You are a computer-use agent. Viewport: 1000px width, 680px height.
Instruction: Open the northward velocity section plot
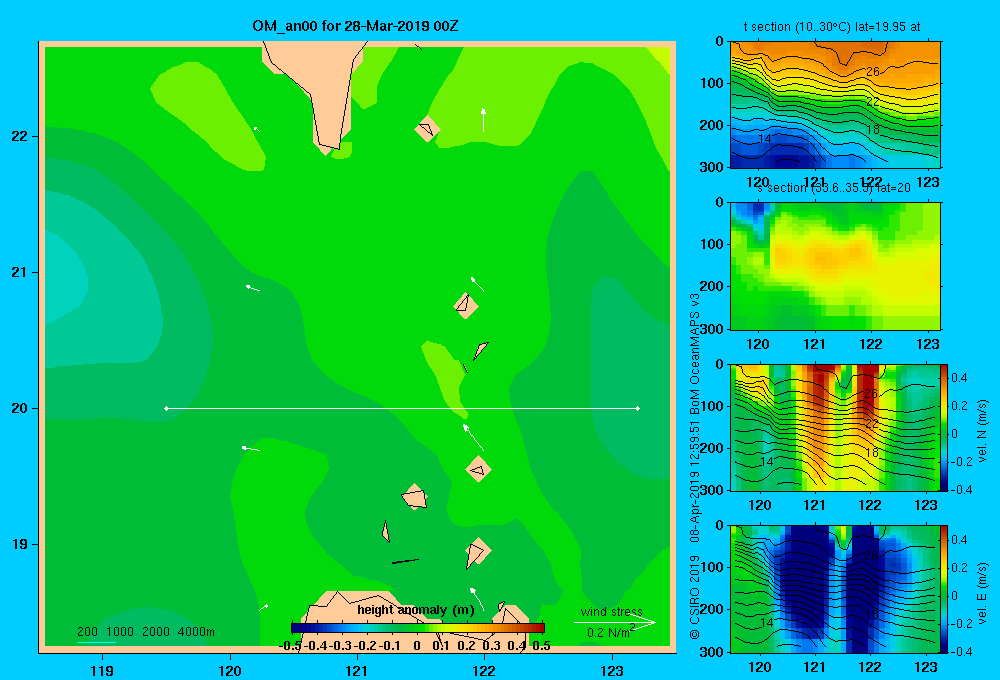point(835,427)
